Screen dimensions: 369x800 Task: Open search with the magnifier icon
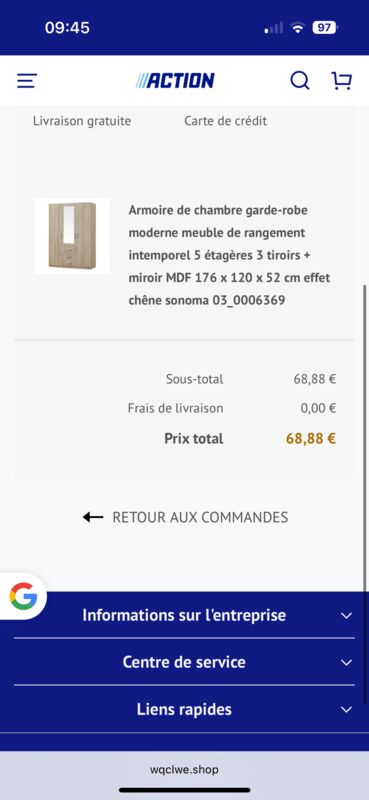tap(300, 81)
